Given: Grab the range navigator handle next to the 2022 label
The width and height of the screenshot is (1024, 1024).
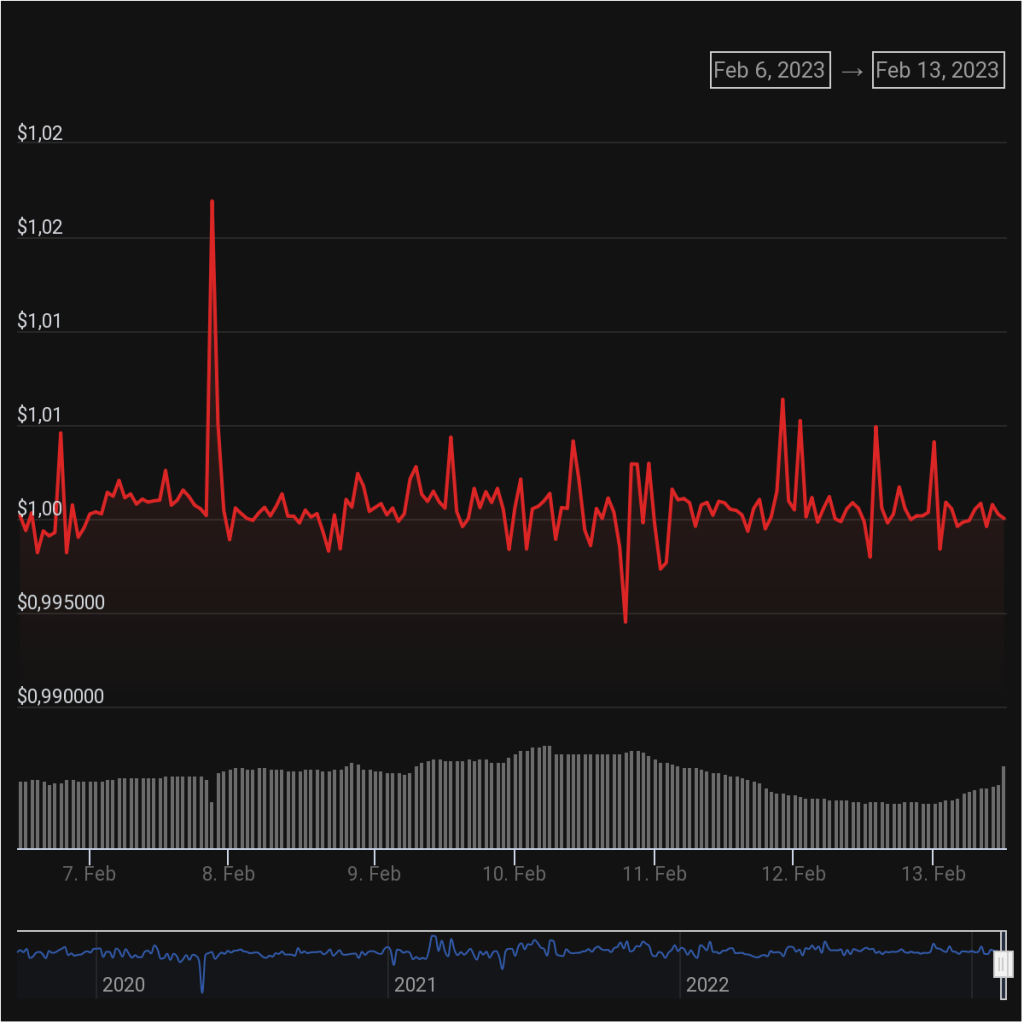Looking at the screenshot, I should coord(1002,964).
